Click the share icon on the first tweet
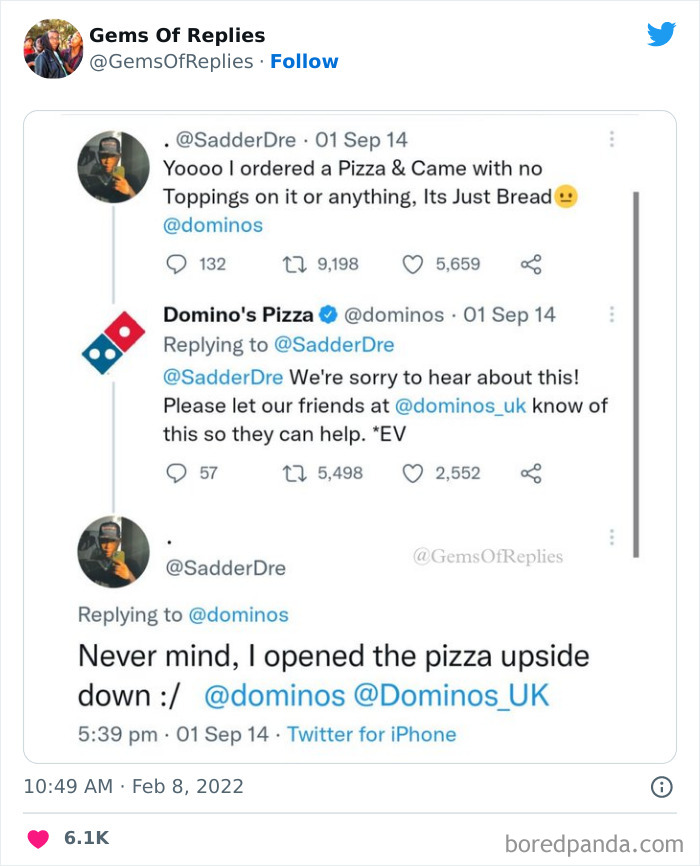 coord(532,263)
